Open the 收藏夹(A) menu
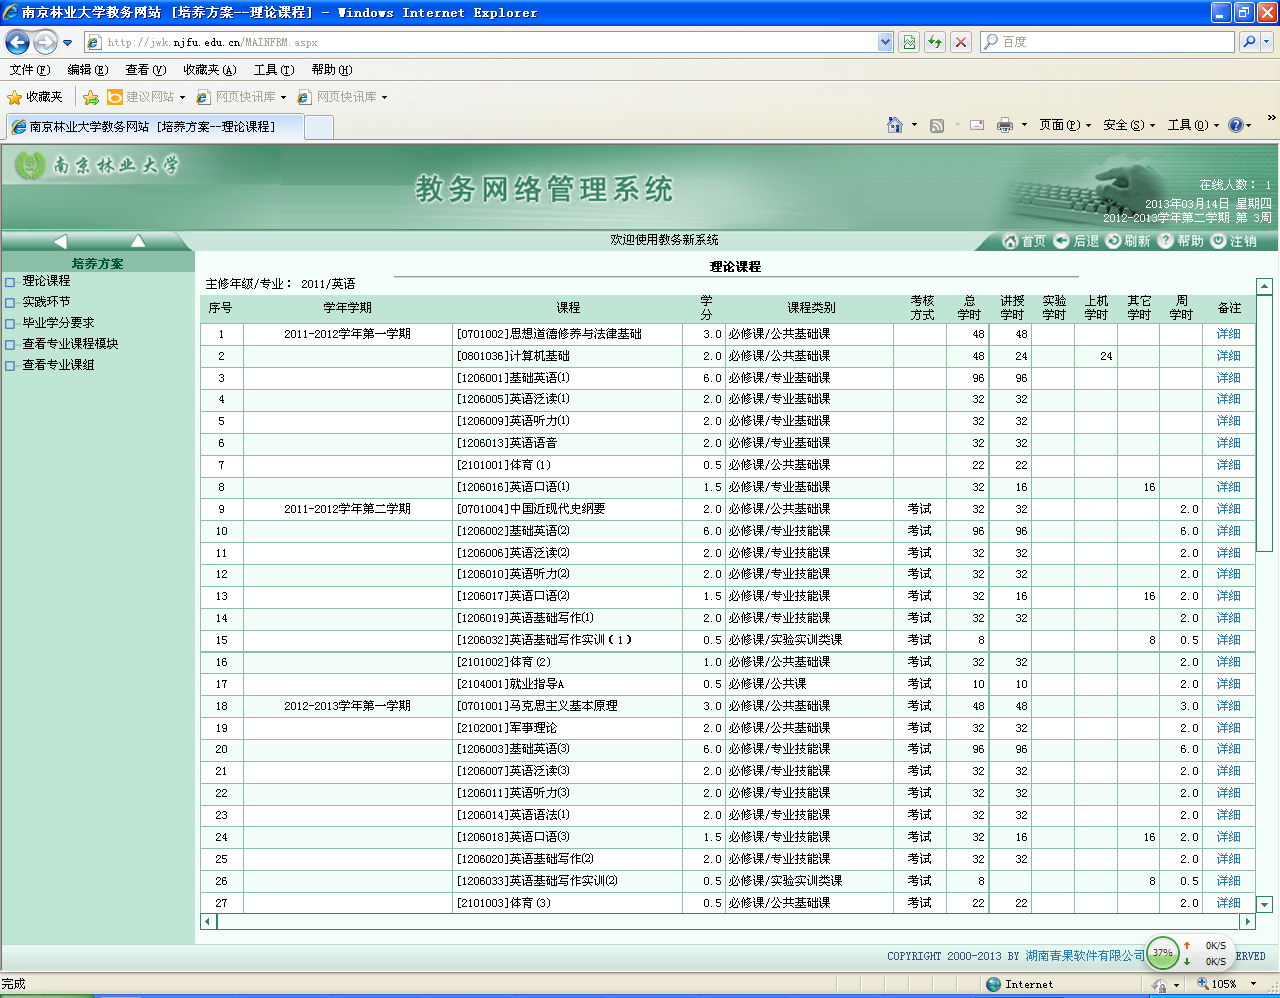 point(209,70)
